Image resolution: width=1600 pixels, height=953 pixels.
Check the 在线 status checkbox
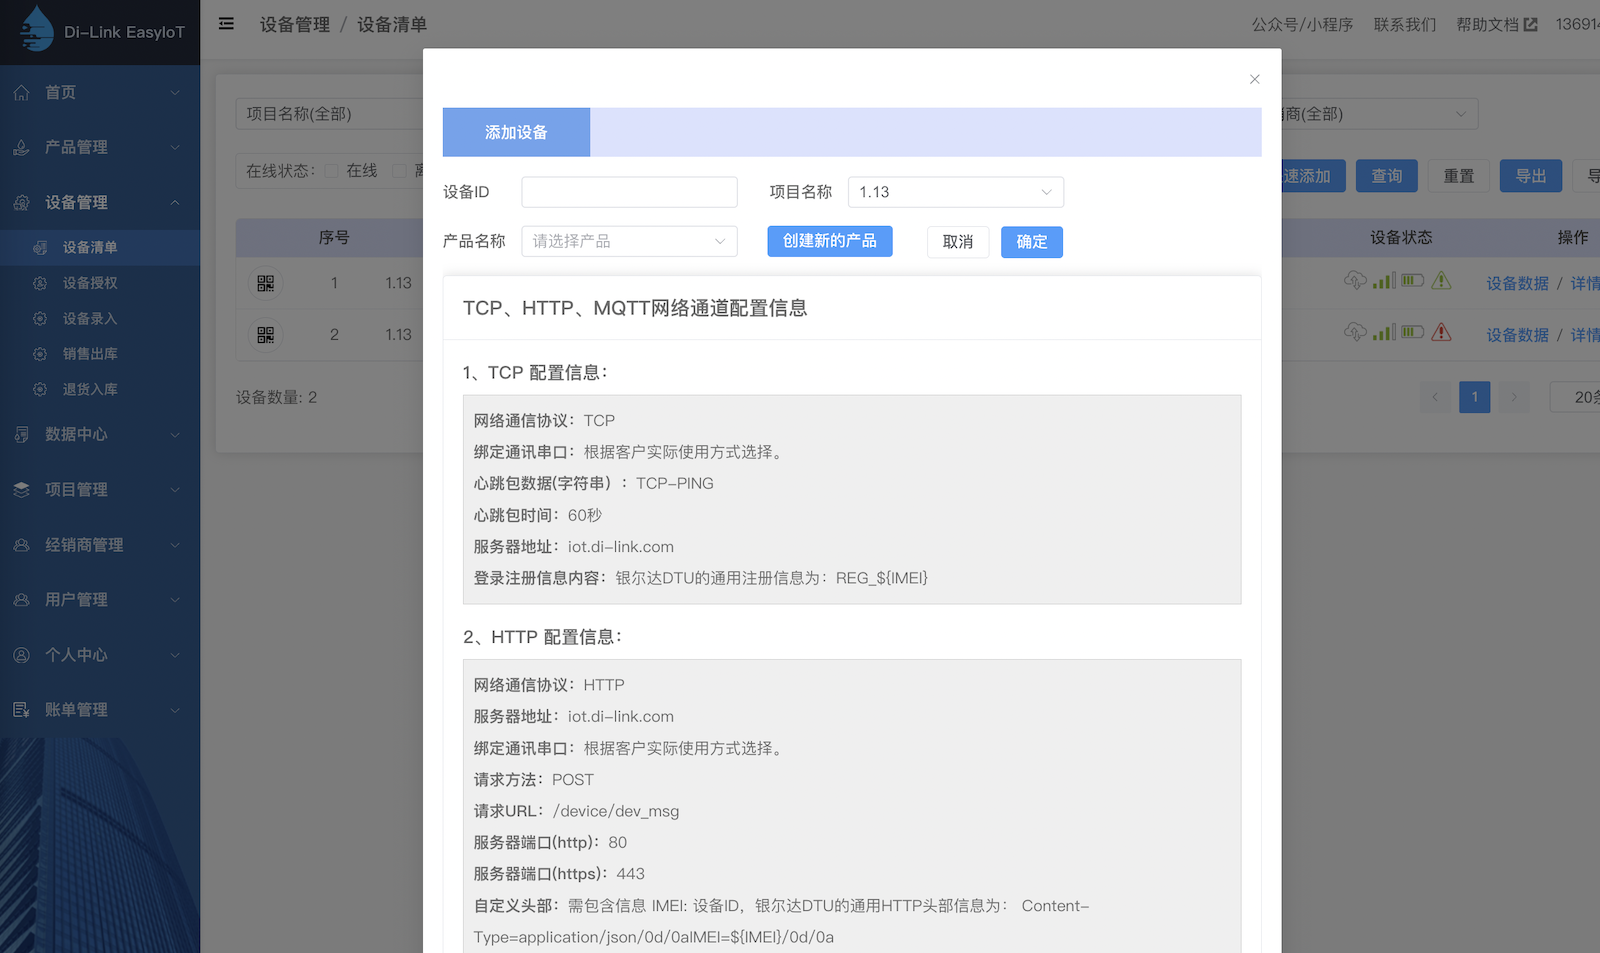click(x=332, y=171)
